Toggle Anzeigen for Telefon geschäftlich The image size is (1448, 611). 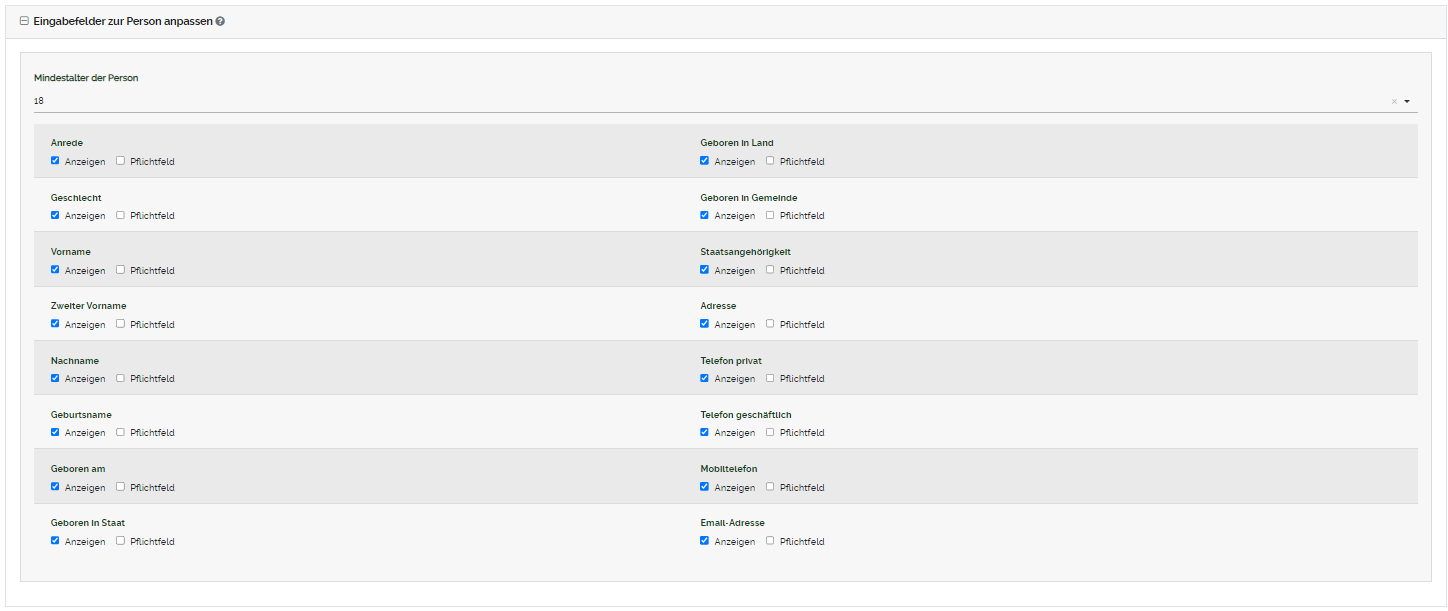(x=705, y=432)
